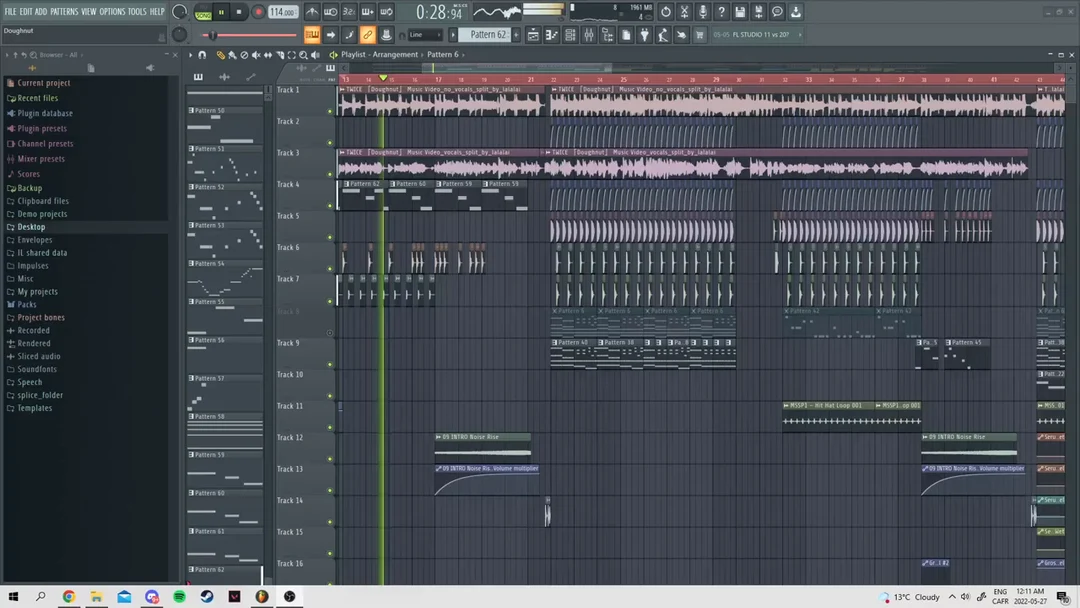This screenshot has height=608, width=1080.
Task: Click the shopping cart content library icon
Action: click(x=699, y=35)
